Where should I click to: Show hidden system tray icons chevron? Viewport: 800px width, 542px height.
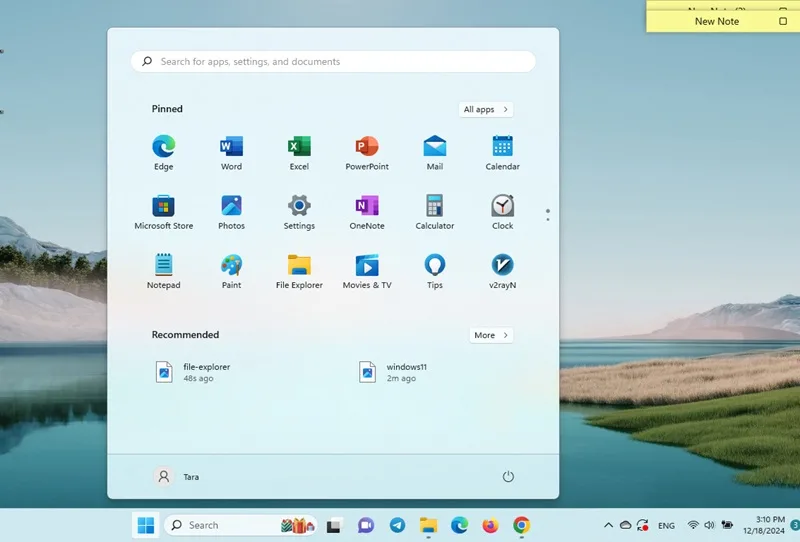point(608,525)
